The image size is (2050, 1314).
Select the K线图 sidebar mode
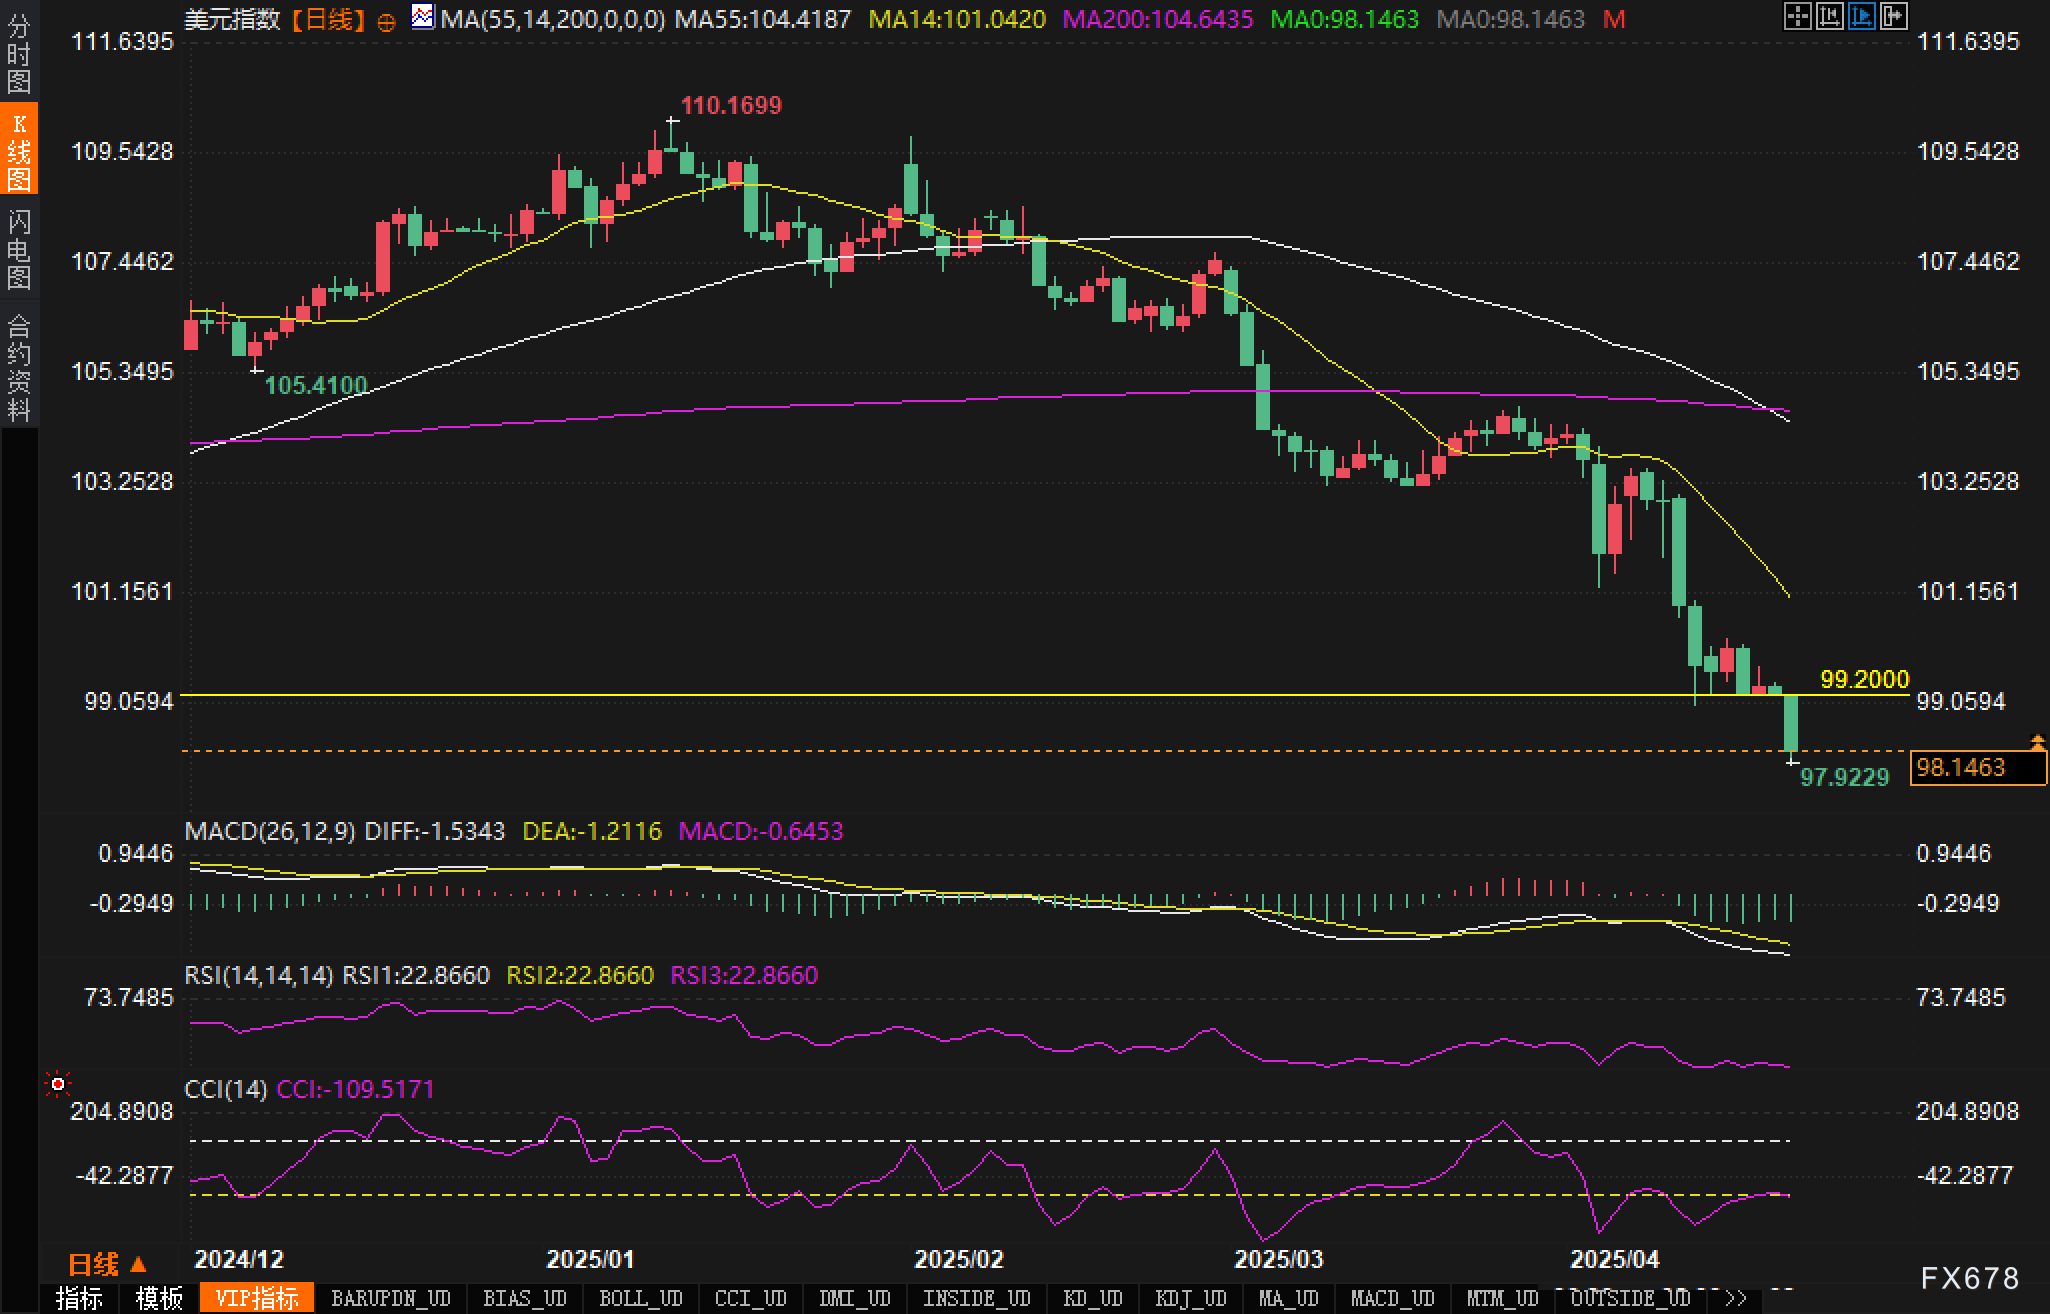(x=19, y=151)
